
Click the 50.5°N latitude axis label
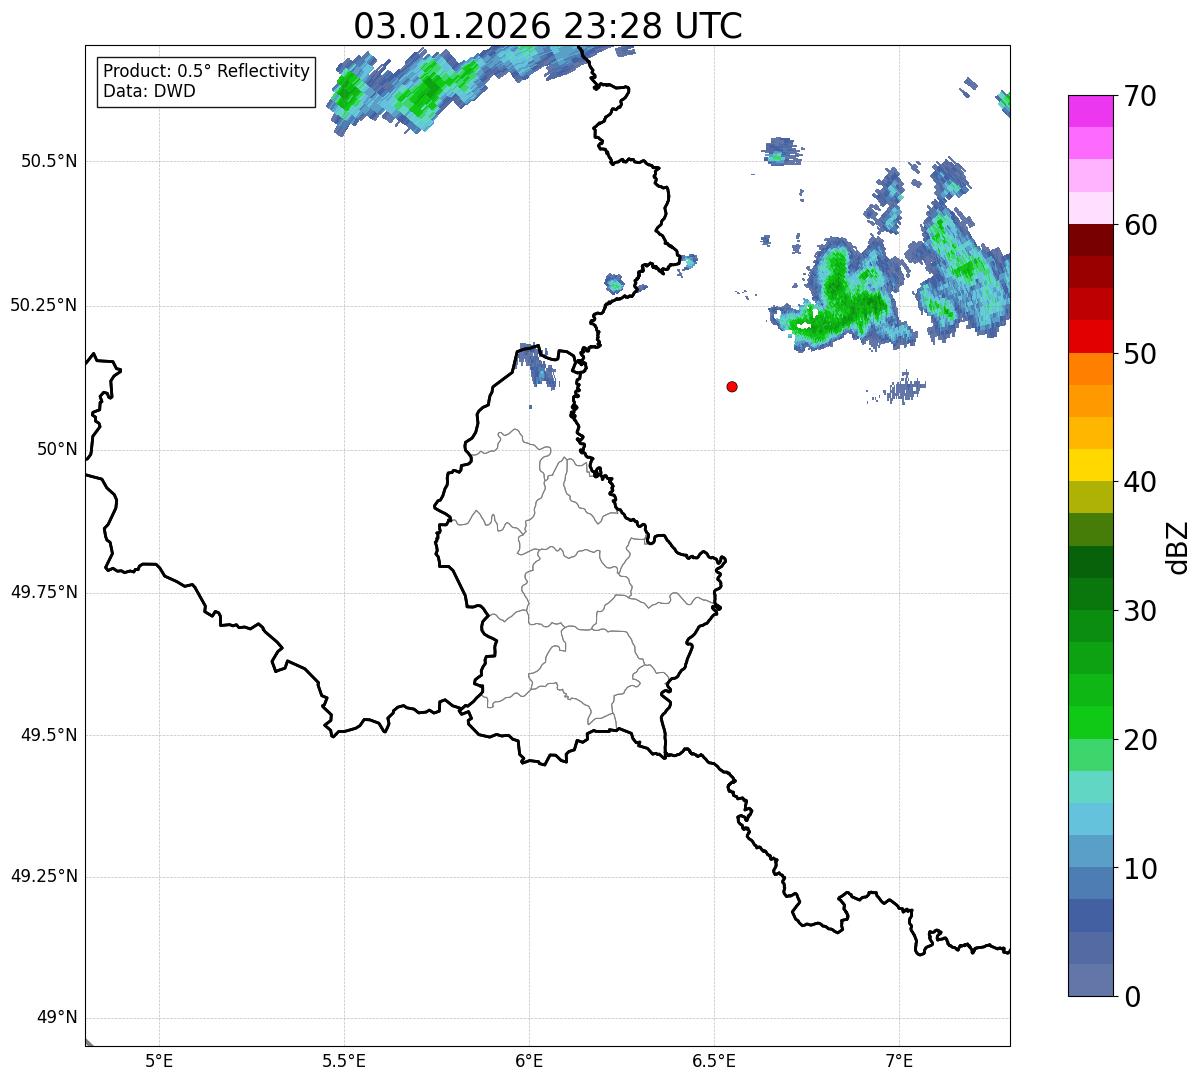49,161
